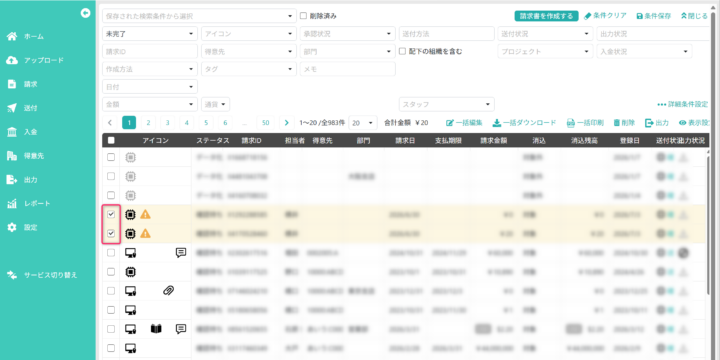Viewport: 720px width, 360px height.
Task: Click the book icon in its row
Action: click(x=156, y=329)
